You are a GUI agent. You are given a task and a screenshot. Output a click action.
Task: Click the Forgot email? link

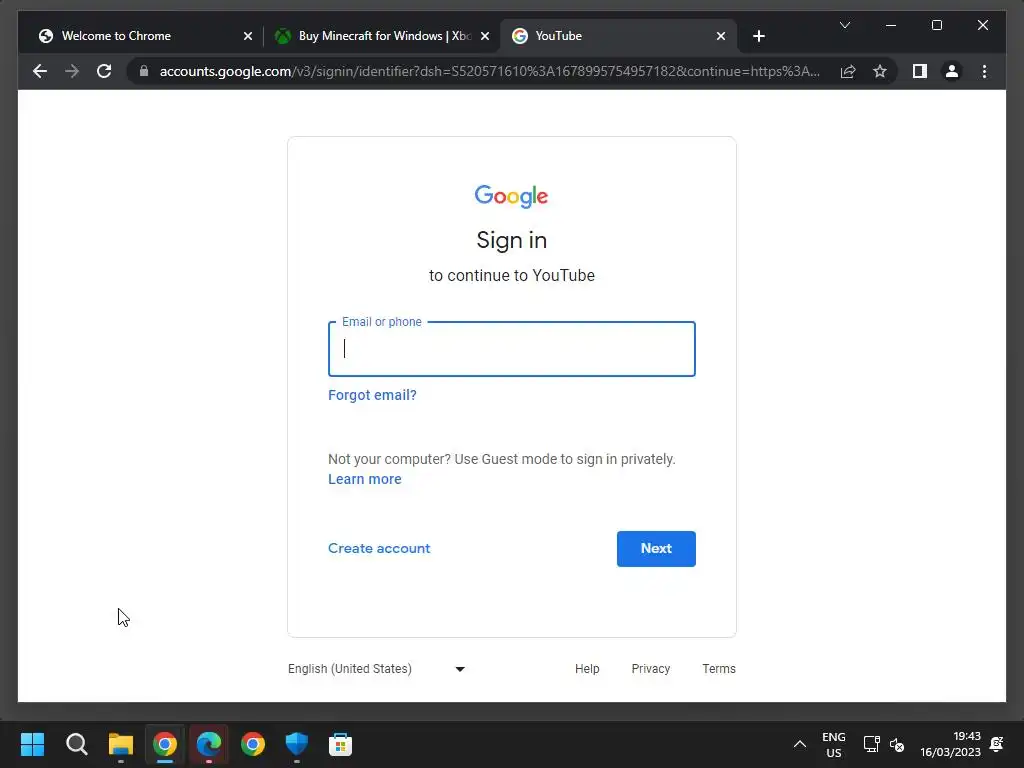(x=372, y=395)
